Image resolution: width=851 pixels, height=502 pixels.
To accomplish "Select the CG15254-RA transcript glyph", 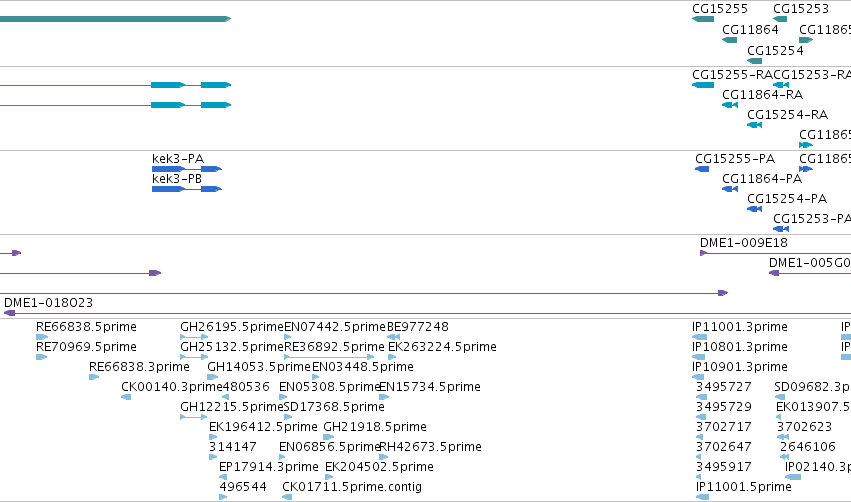I will pos(754,125).
